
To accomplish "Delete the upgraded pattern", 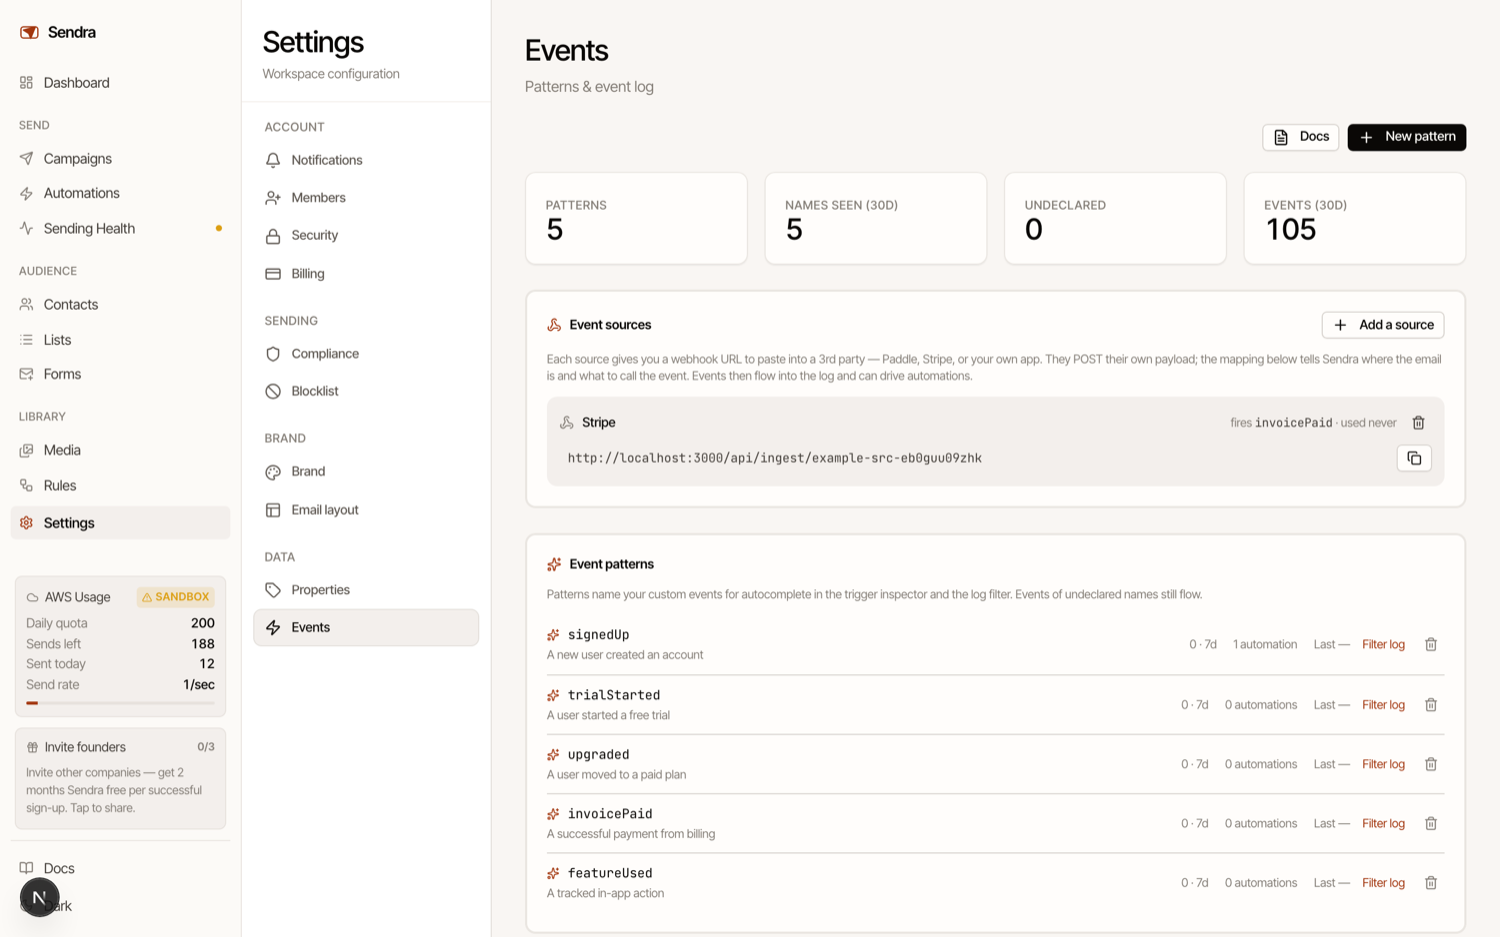I will click(x=1431, y=764).
